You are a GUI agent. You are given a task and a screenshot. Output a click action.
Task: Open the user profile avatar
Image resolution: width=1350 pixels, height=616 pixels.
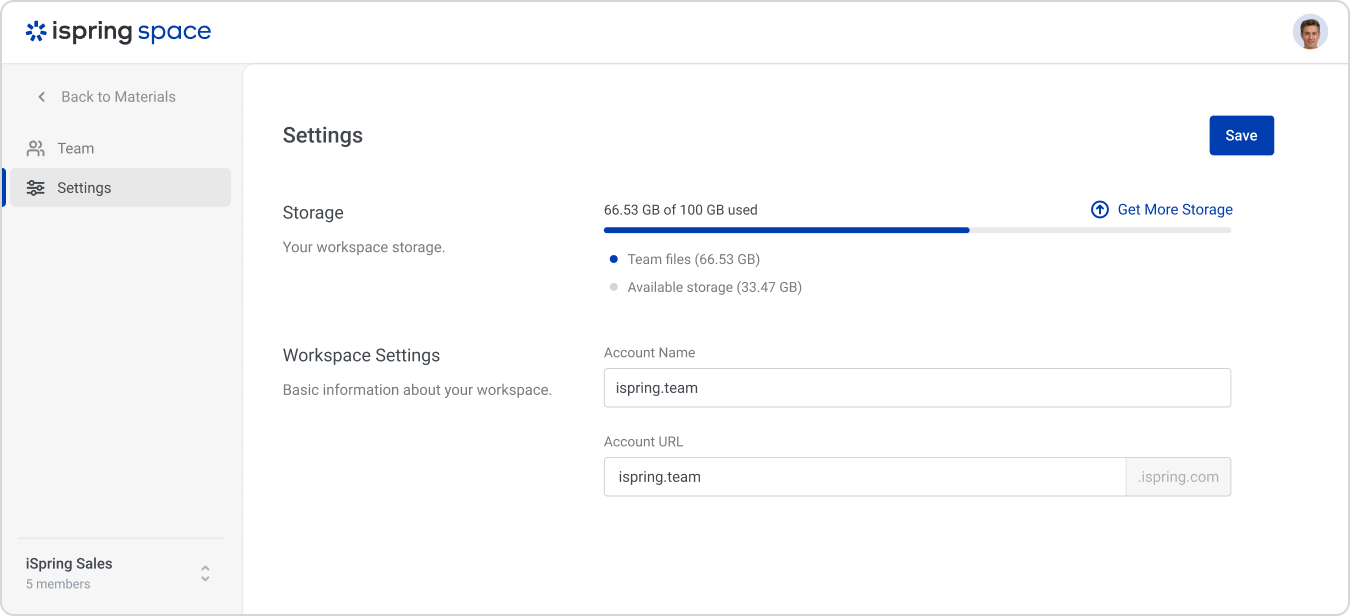tap(1309, 32)
